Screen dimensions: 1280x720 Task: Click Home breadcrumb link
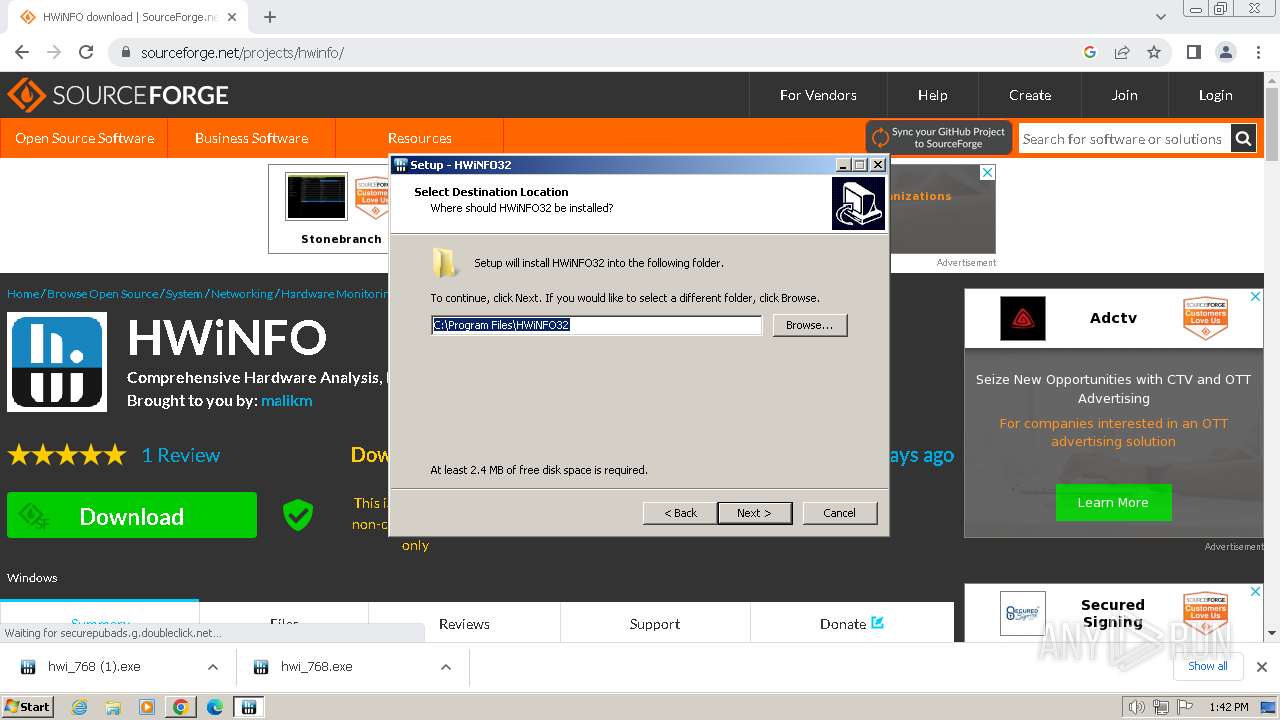point(23,294)
